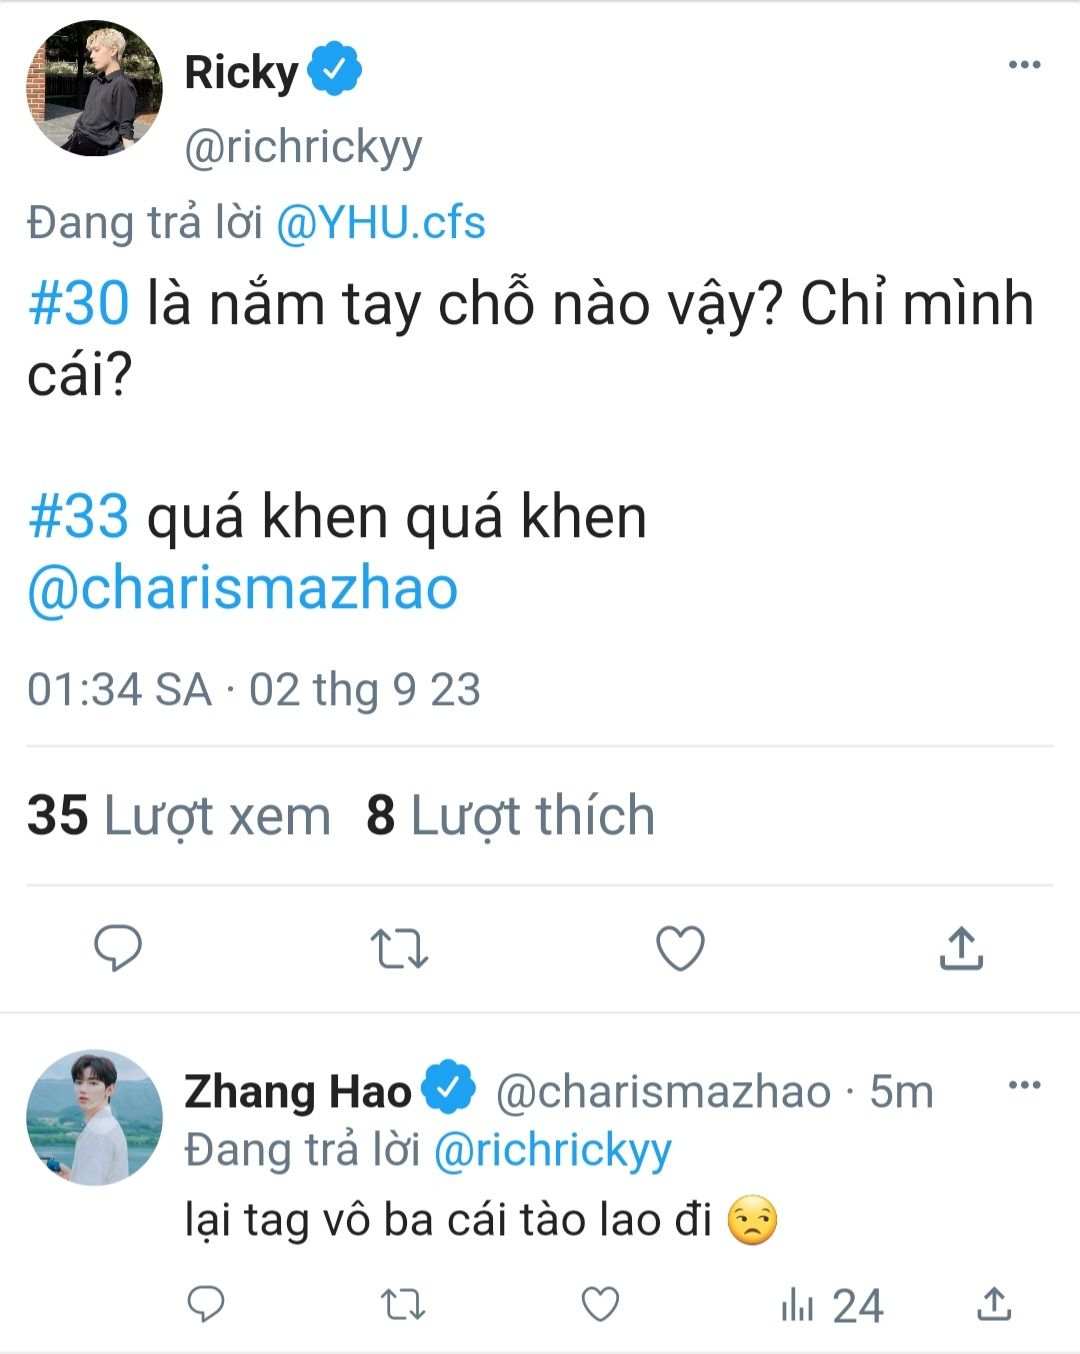Share Zhang Hao's reply tweet
Image resolution: width=1080 pixels, height=1354 pixels.
(993, 1304)
